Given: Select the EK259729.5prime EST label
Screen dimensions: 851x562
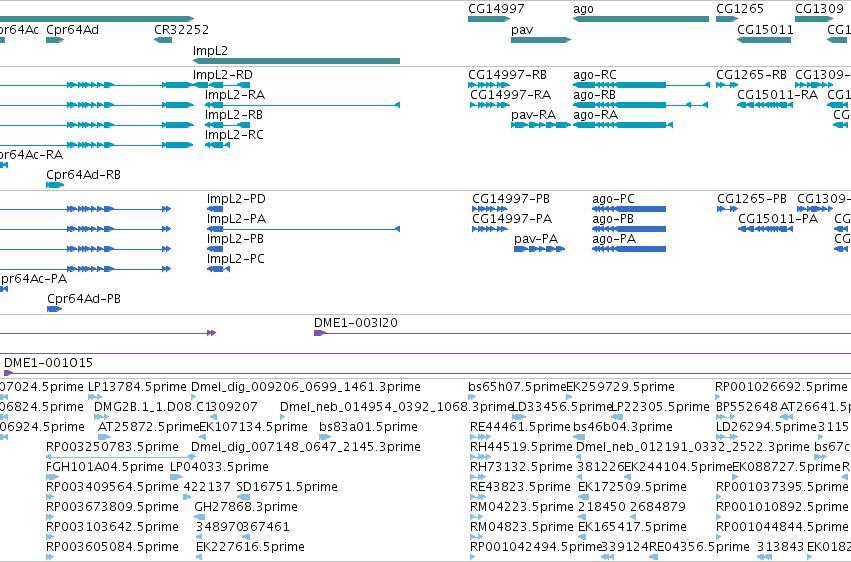Looking at the screenshot, I should pos(620,387).
